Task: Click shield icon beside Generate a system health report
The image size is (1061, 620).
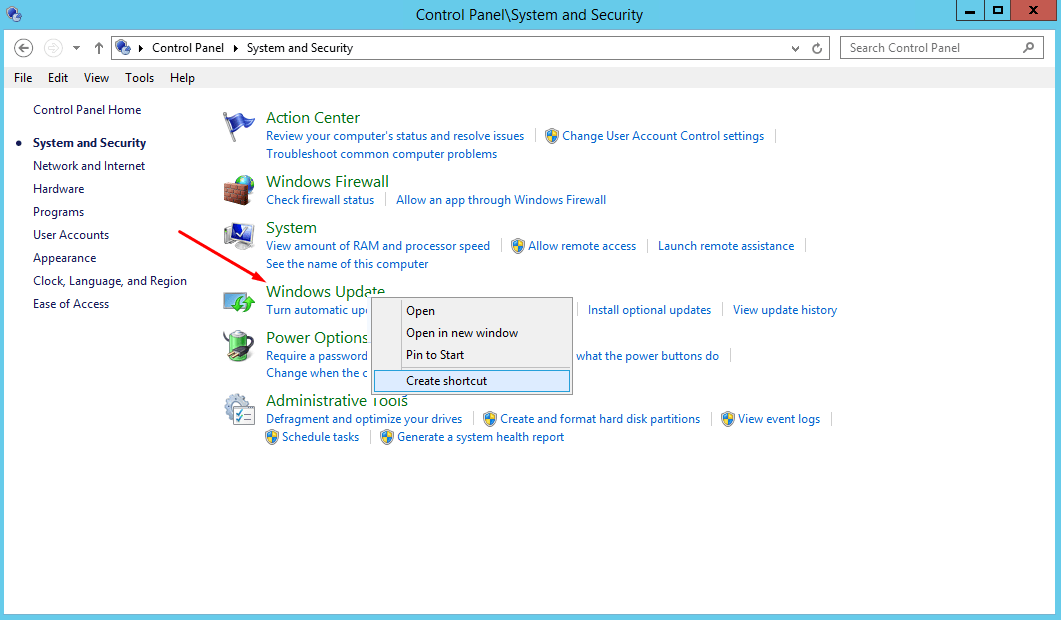Action: click(387, 437)
